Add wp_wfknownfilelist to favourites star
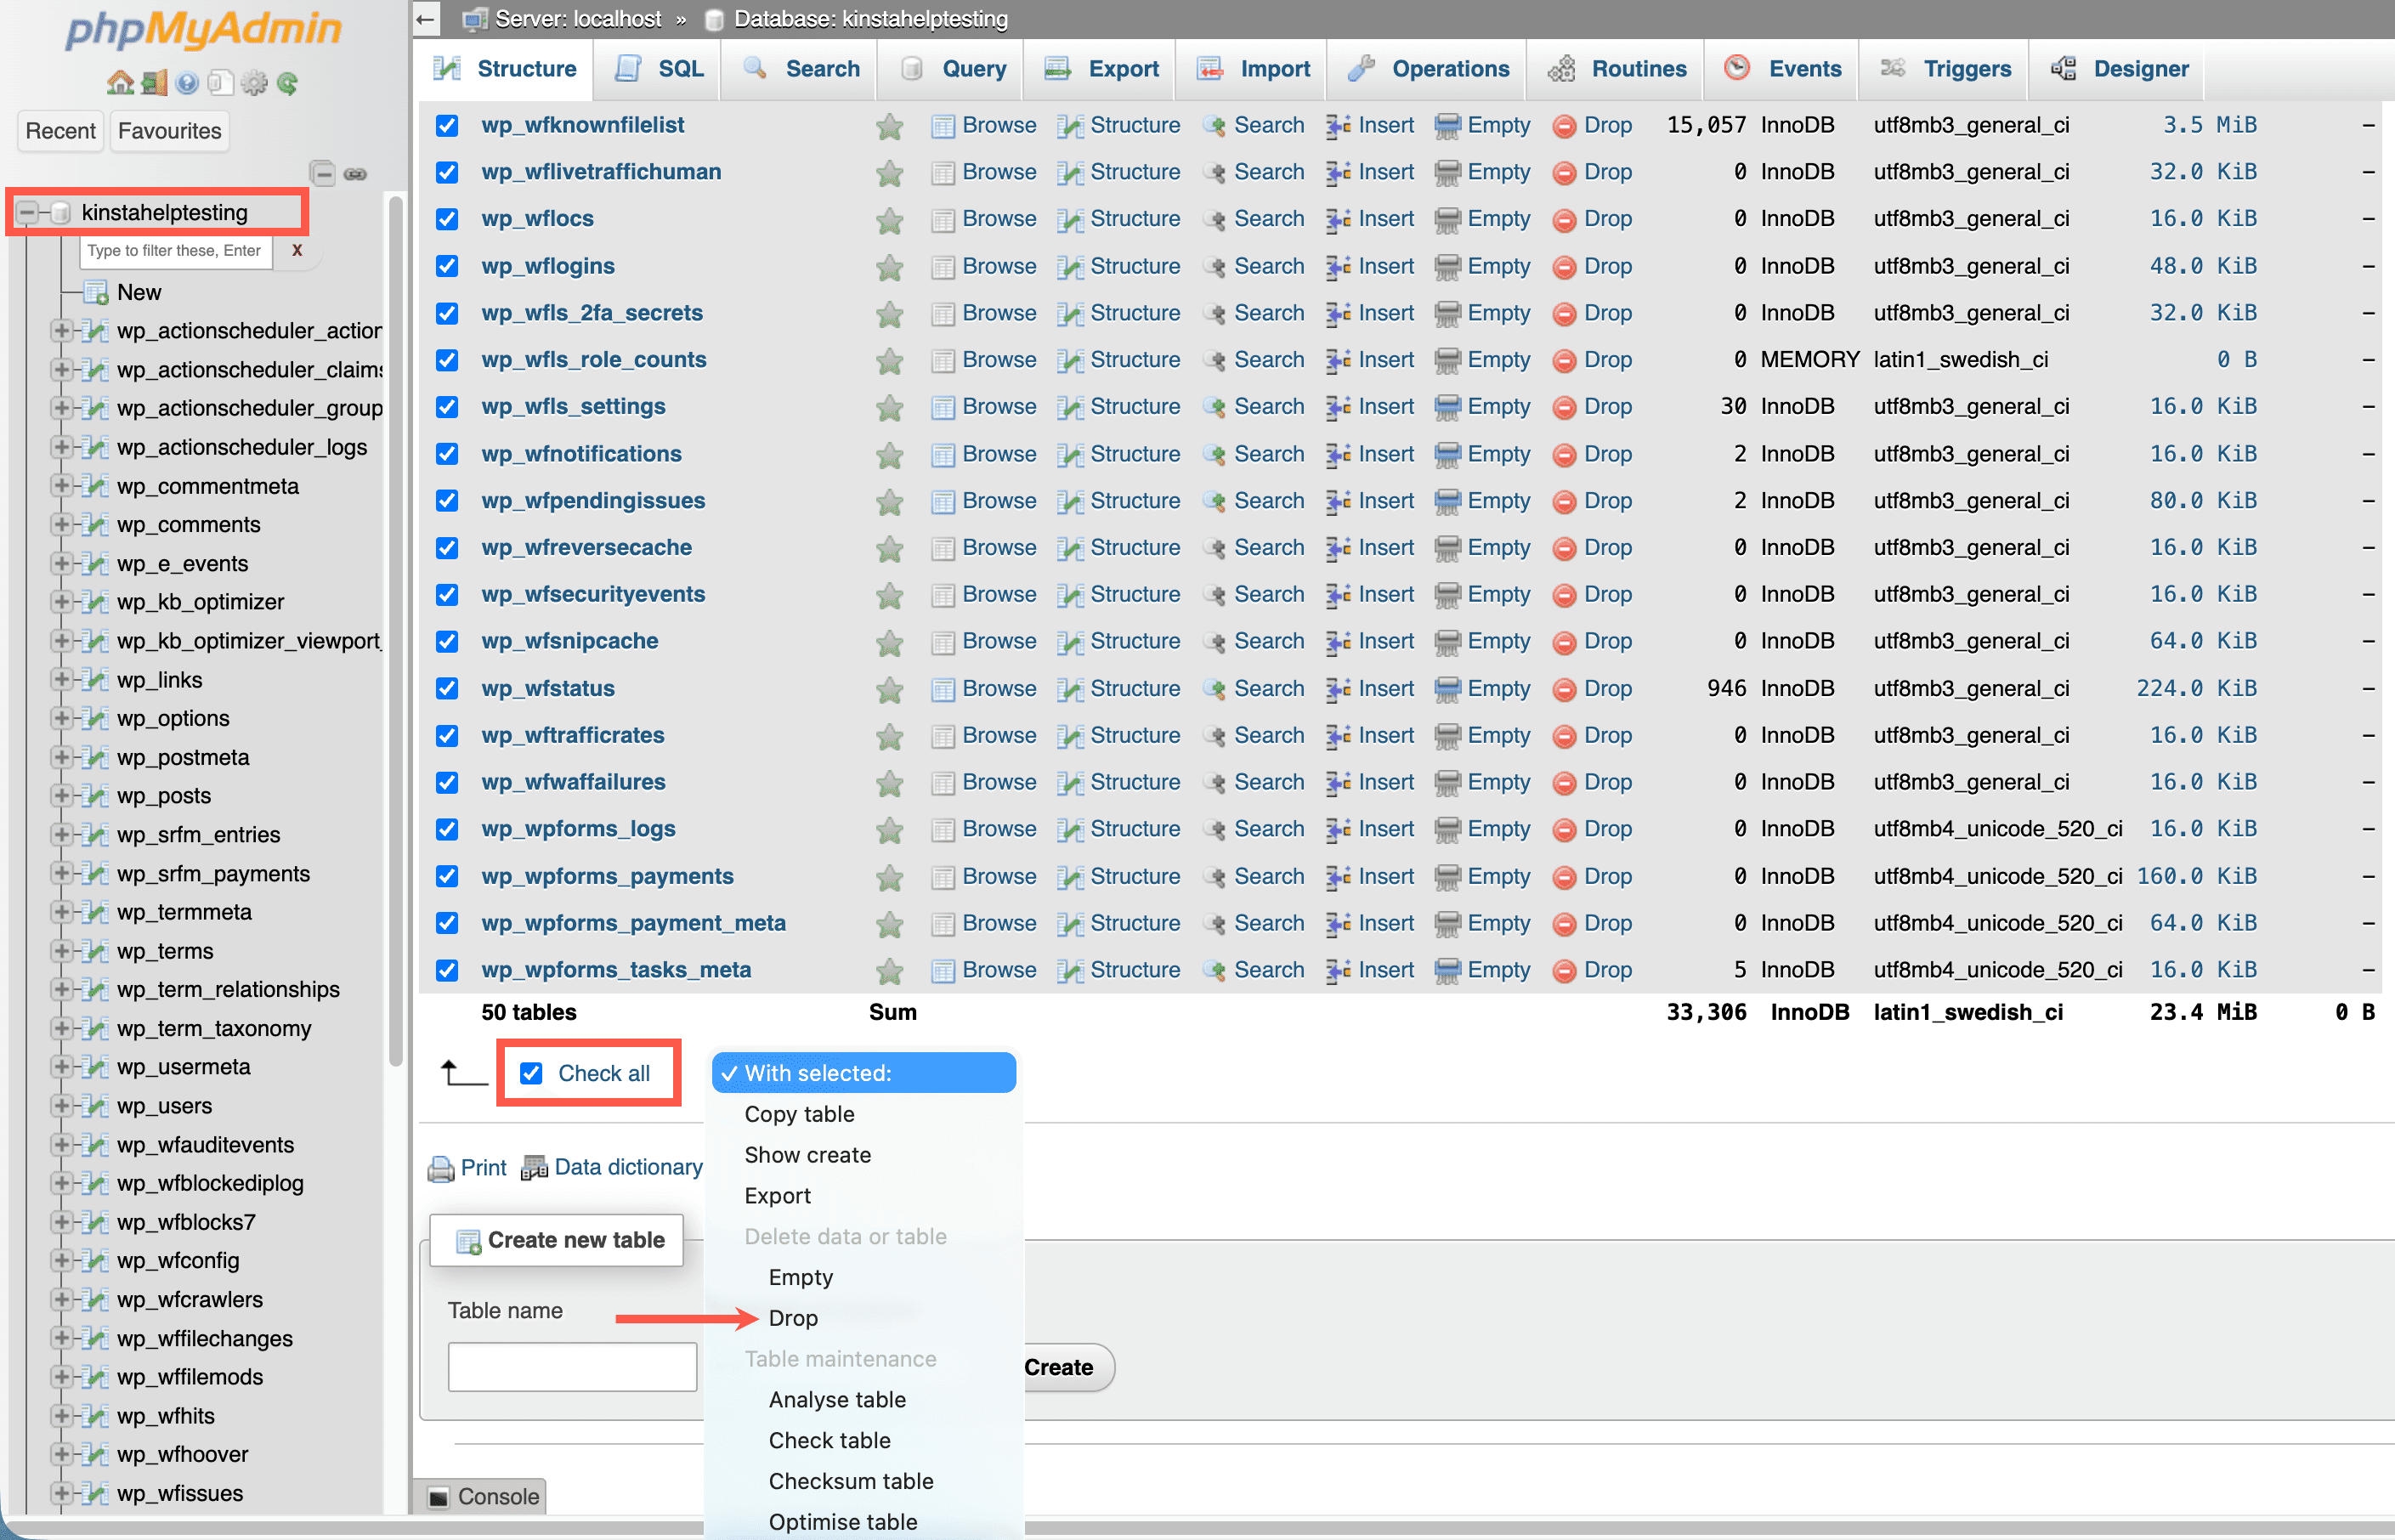 coord(889,126)
